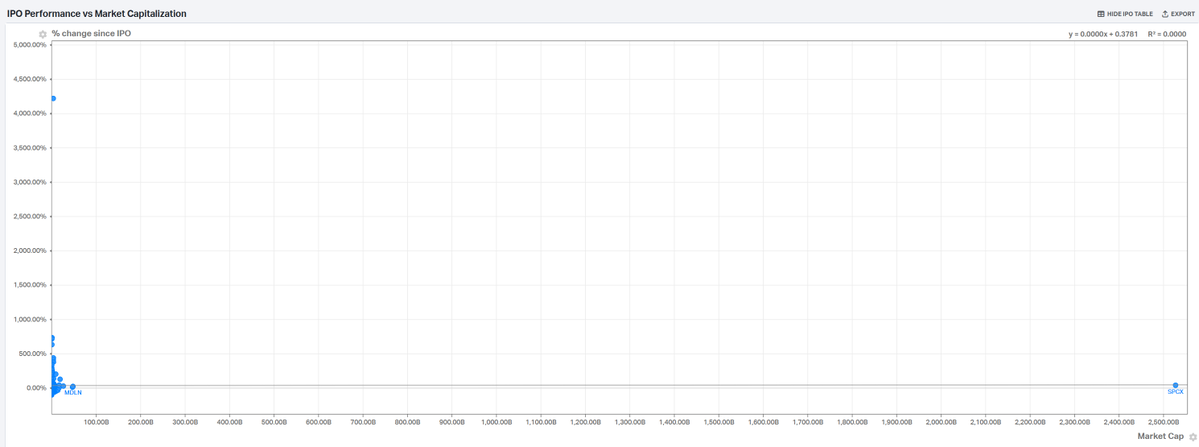1199x447 pixels.
Task: Click the MDLN ticker label
Action: 73,392
